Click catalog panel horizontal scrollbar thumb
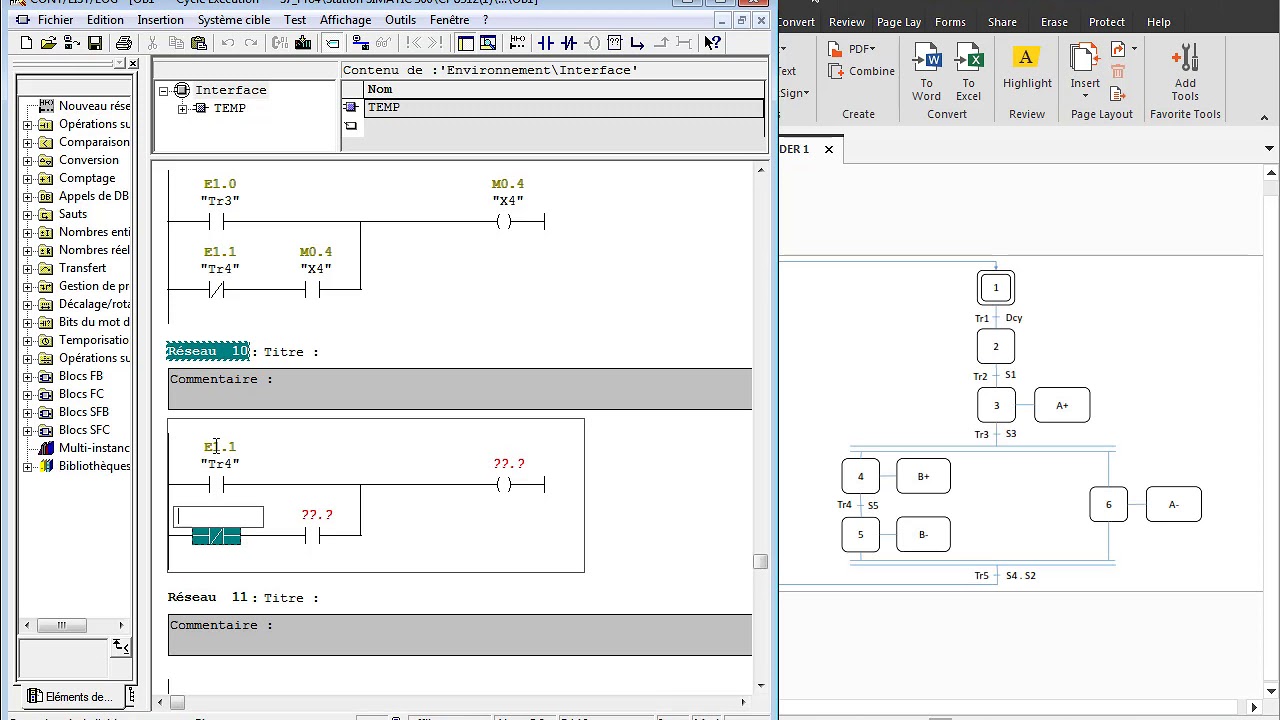This screenshot has width=1280, height=720. click(x=61, y=625)
